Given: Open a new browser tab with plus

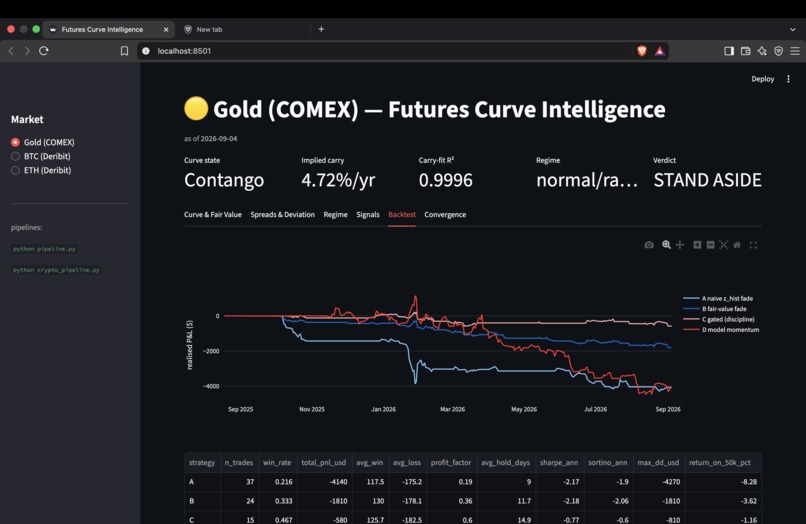Looking at the screenshot, I should click(x=321, y=29).
